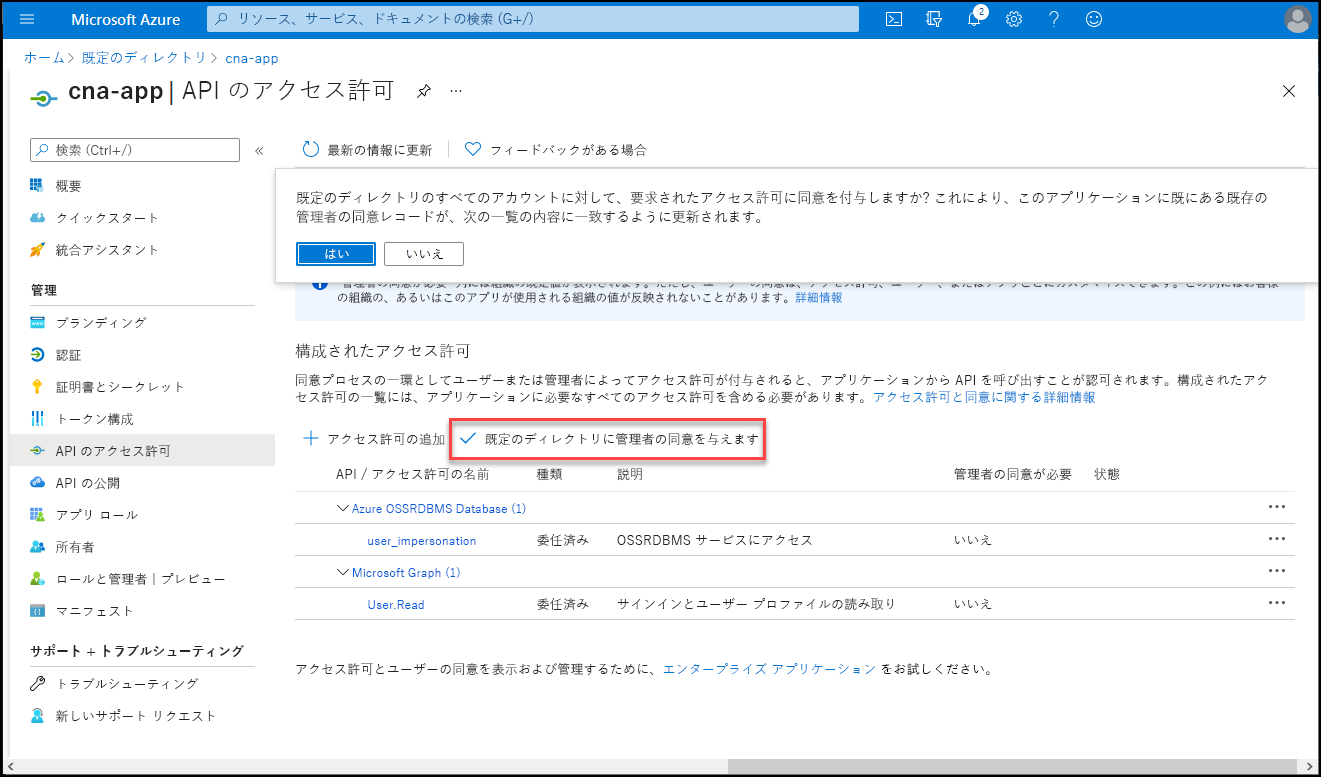
Task: Click the サインインとユーザー プロファイルの読み取り cell
Action: pos(756,604)
